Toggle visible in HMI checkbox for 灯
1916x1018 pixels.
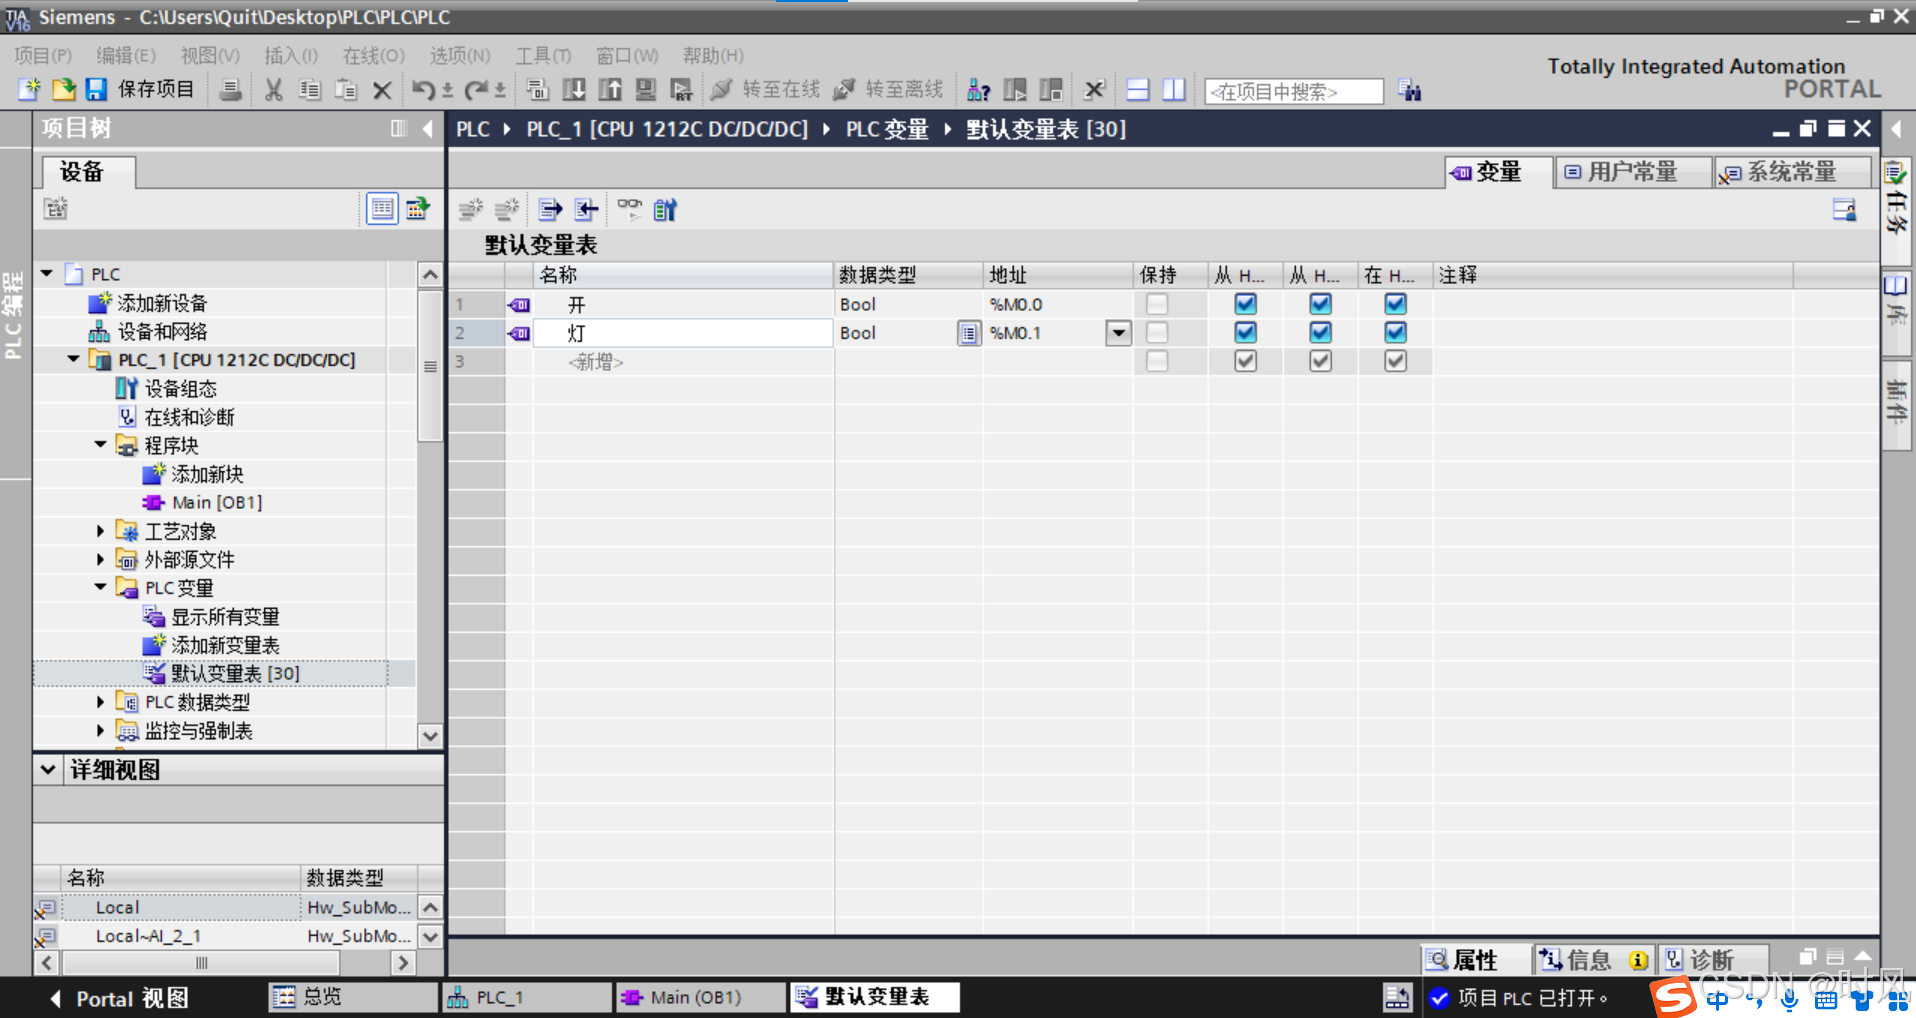tap(1395, 332)
